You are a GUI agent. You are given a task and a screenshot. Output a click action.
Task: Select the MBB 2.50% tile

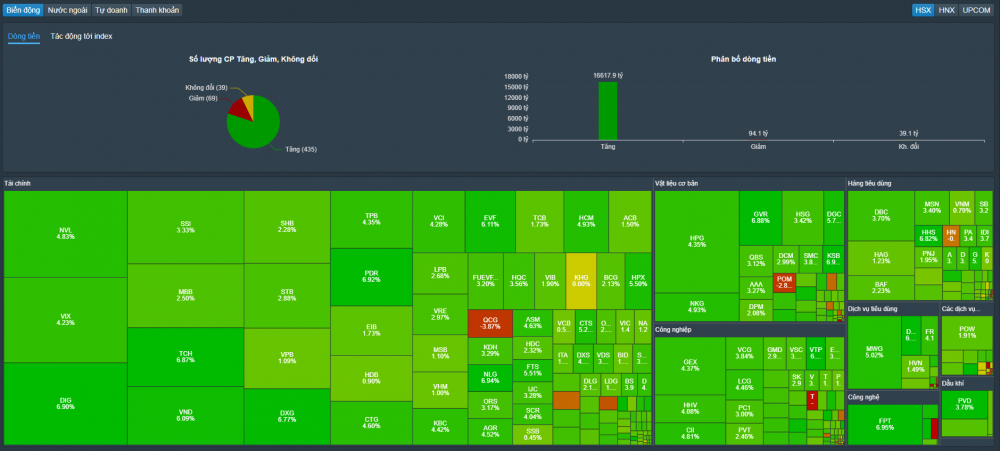pos(186,295)
